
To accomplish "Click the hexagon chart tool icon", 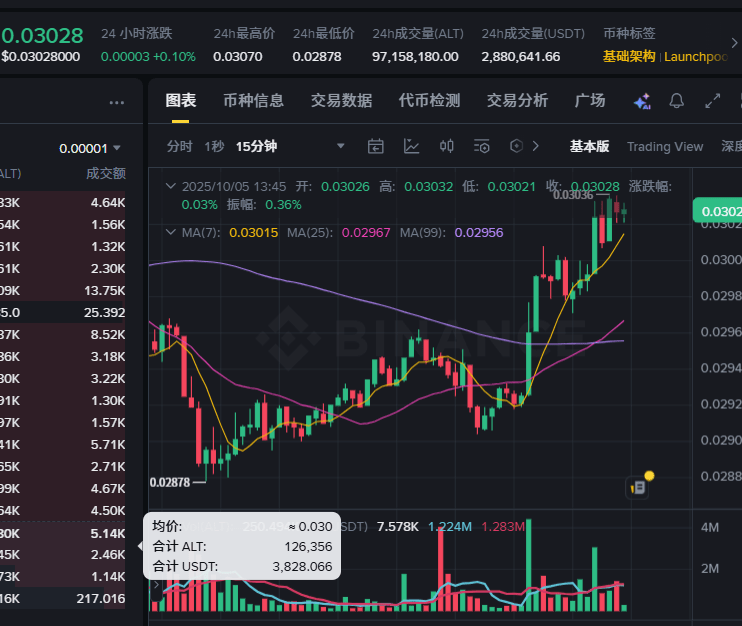I will (x=516, y=146).
